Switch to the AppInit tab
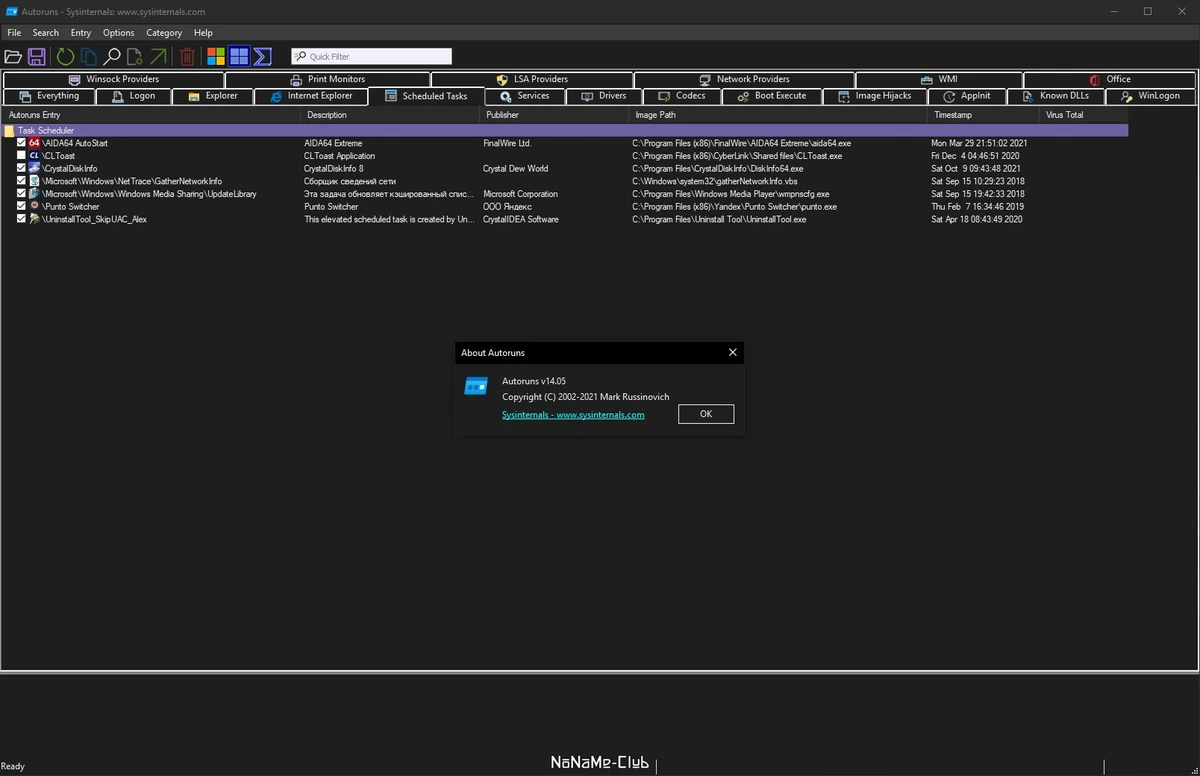The image size is (1200, 776). (967, 96)
